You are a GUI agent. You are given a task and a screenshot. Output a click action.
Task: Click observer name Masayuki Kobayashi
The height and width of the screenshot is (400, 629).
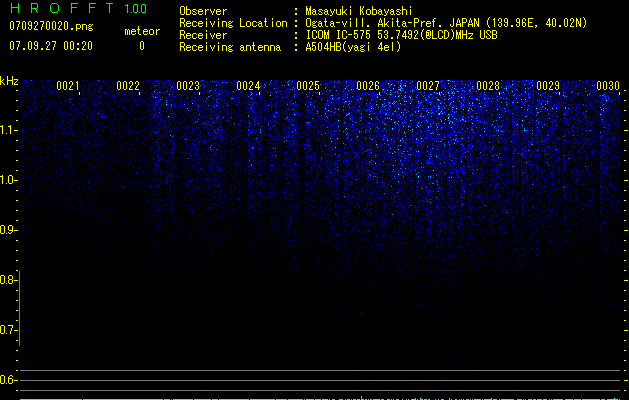coord(359,11)
